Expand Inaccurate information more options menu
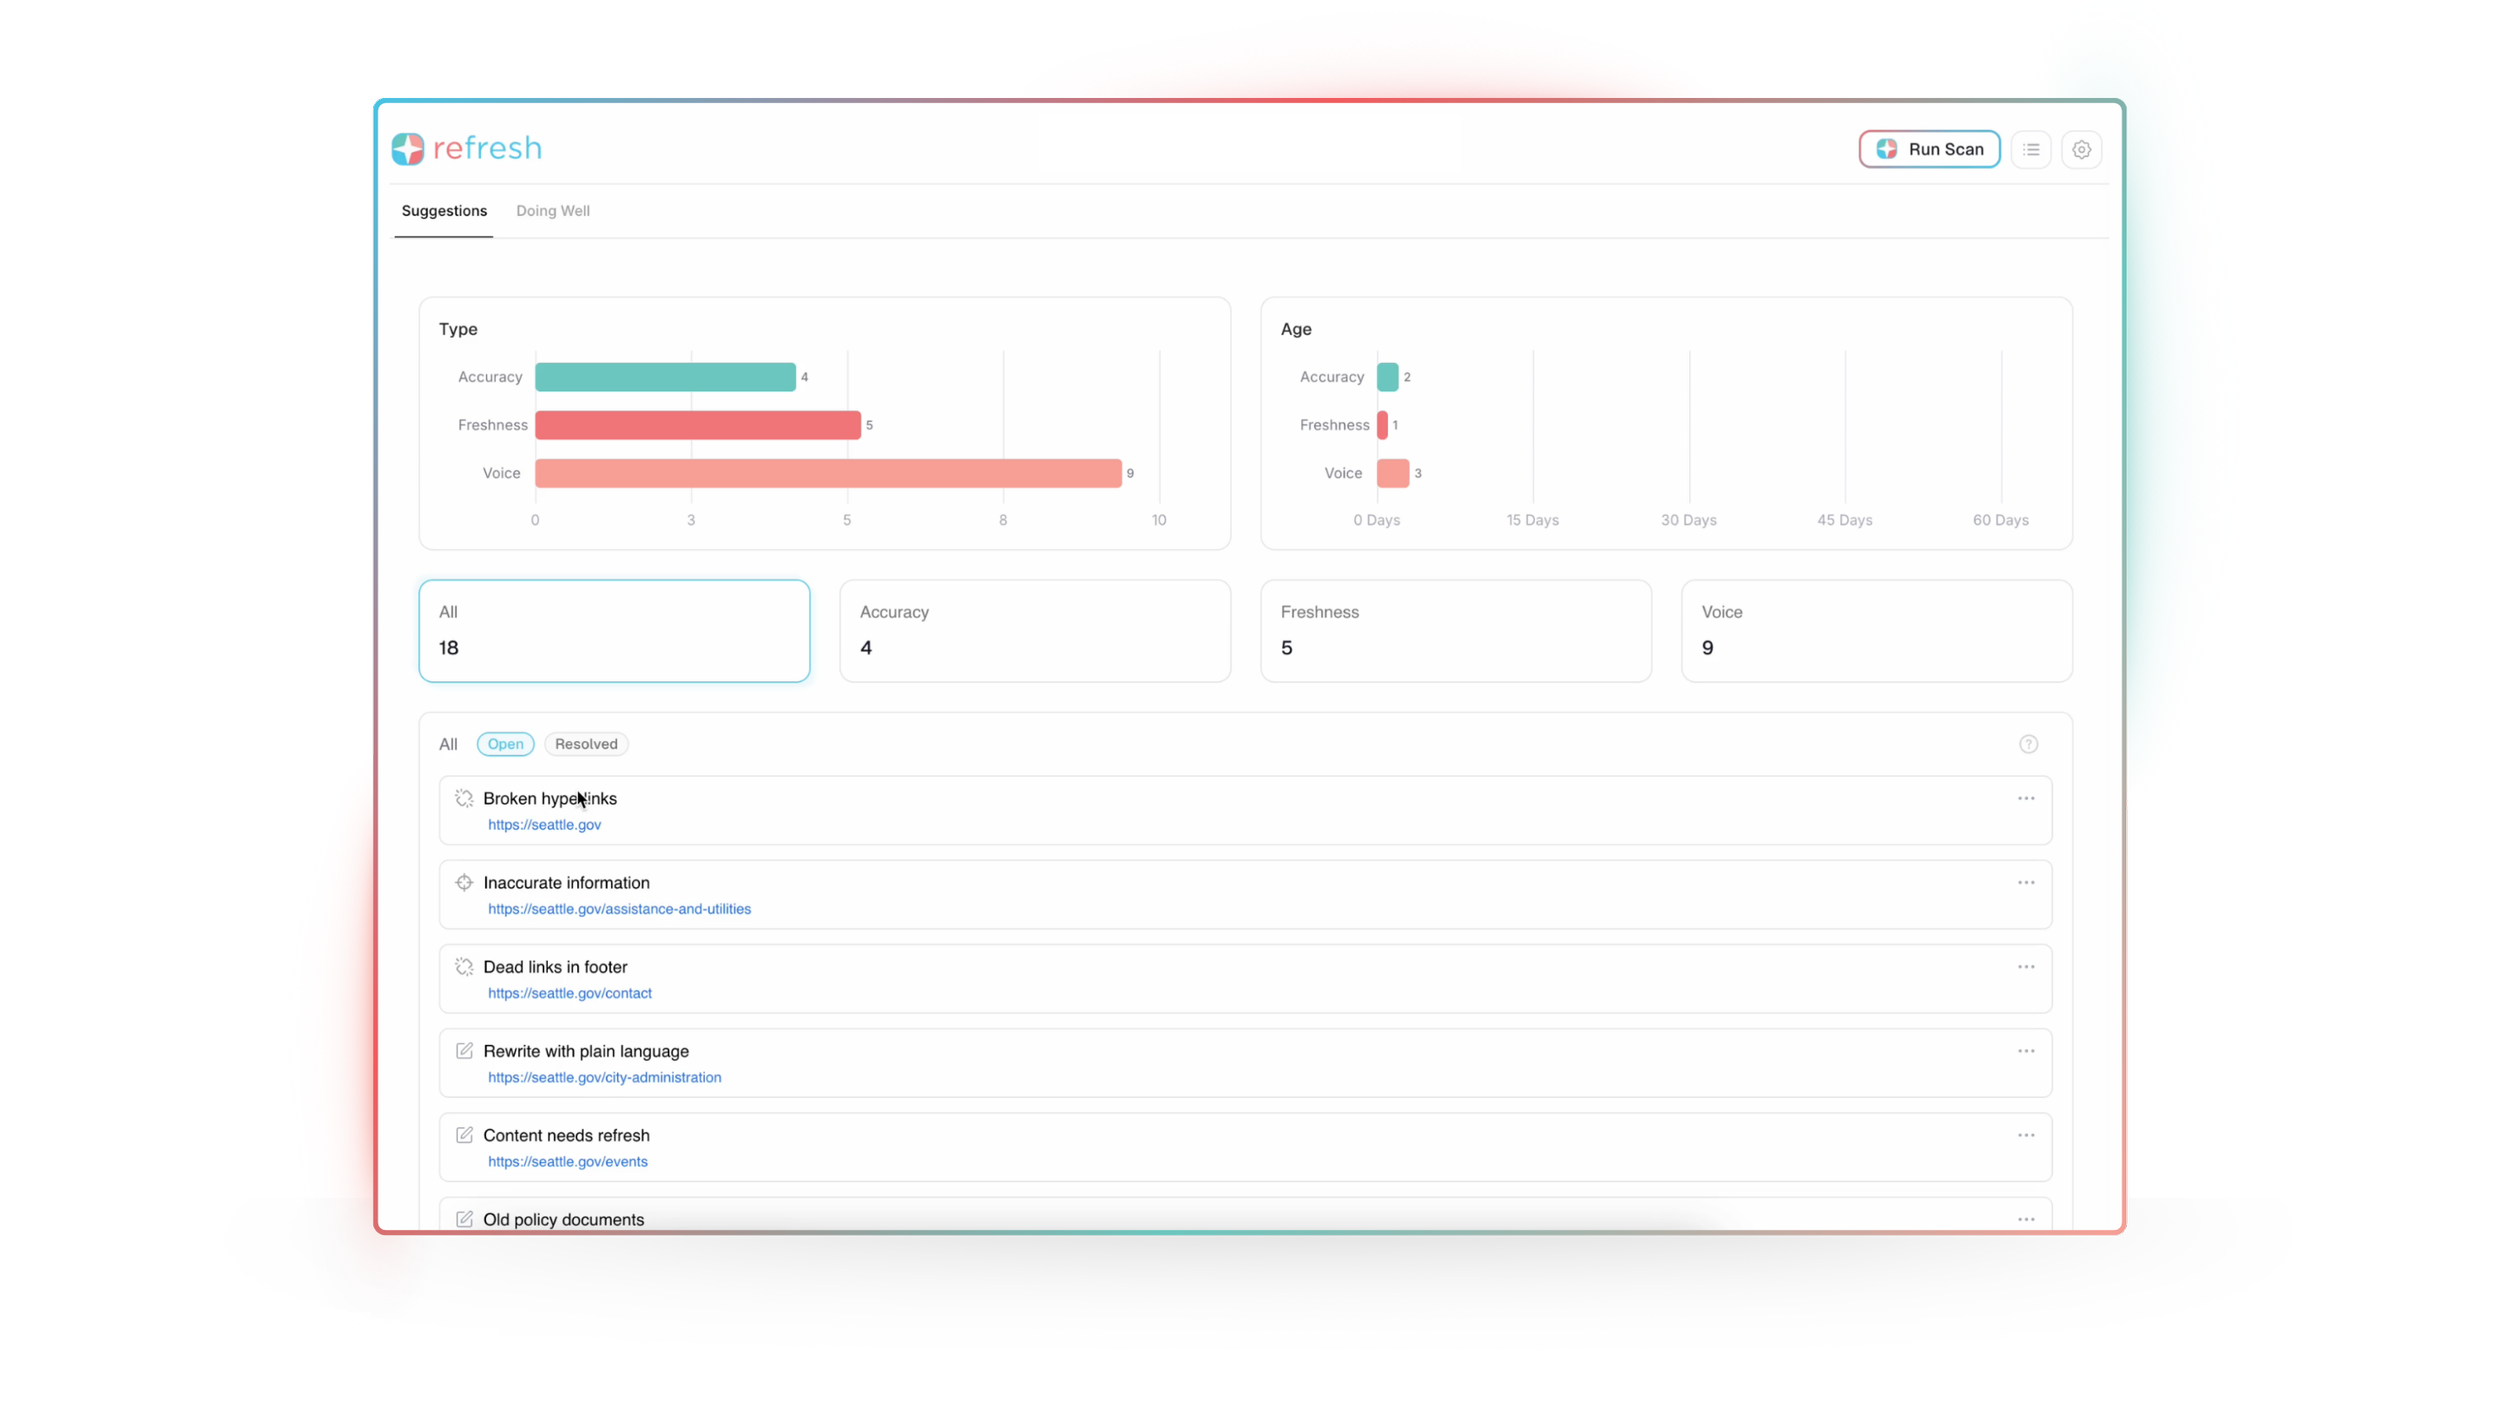 [x=2026, y=882]
